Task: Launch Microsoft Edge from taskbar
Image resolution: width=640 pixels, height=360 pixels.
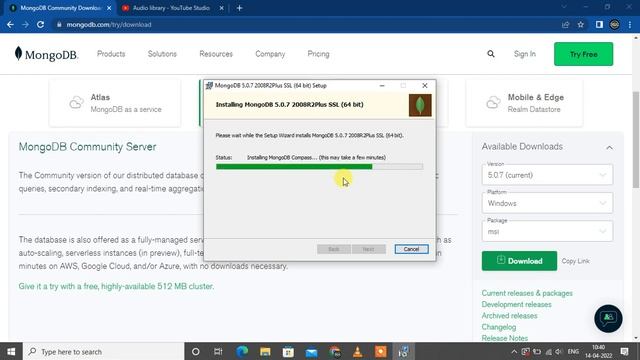Action: (x=242, y=351)
